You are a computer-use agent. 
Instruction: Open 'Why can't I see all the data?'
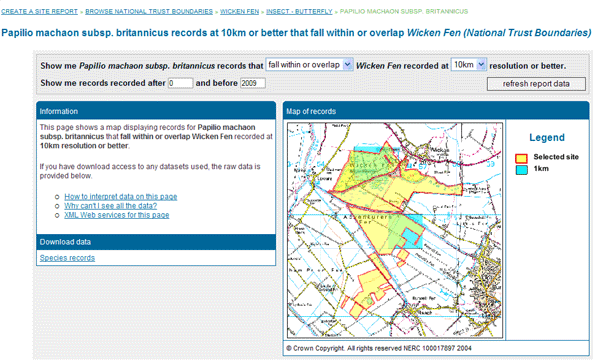pos(110,206)
